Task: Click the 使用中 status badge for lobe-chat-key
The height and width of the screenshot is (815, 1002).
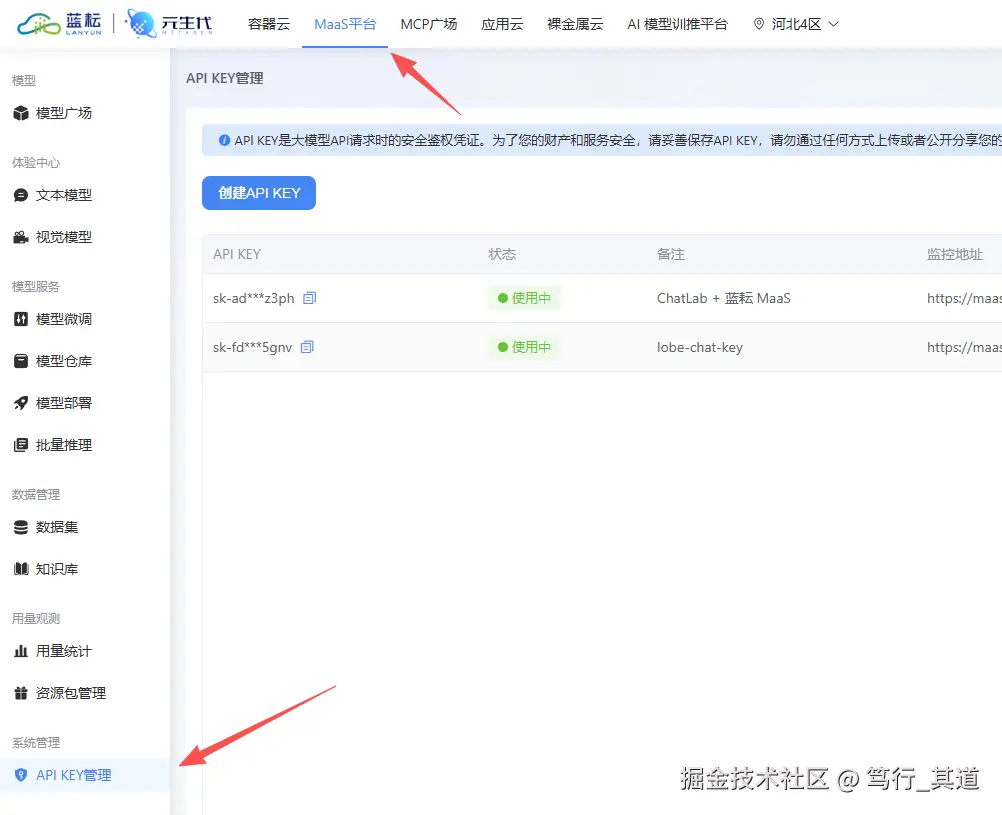Action: click(x=524, y=347)
